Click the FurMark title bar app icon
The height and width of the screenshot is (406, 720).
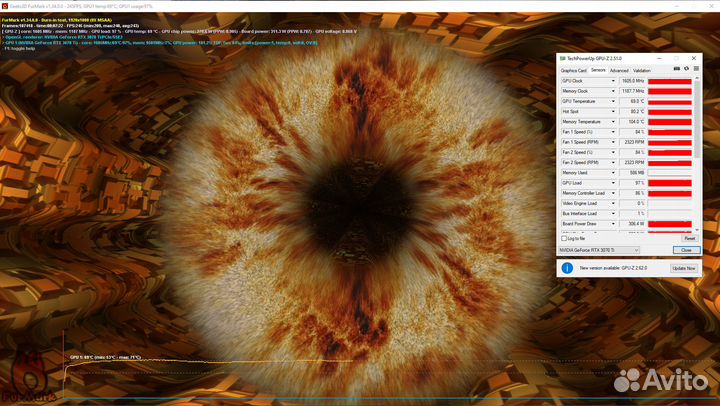(5, 4)
